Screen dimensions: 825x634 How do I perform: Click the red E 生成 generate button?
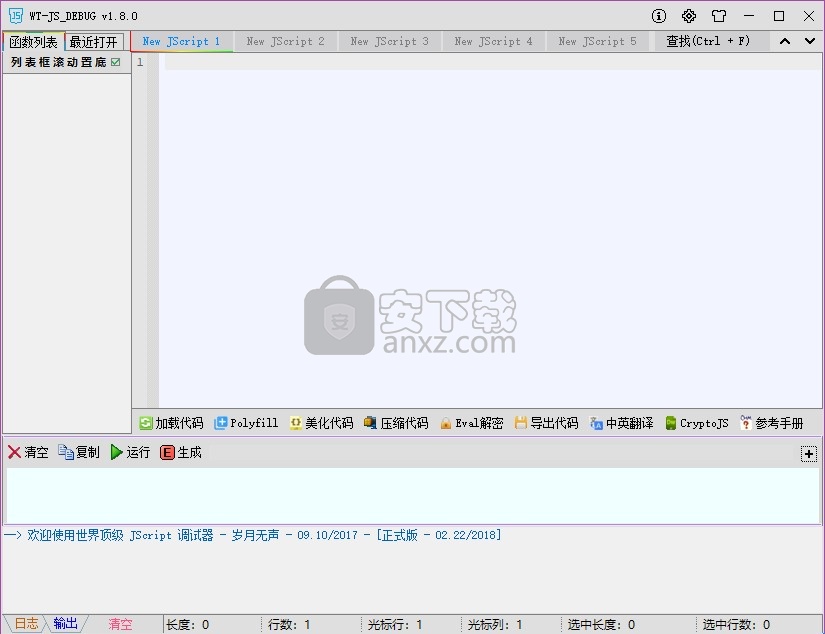coord(180,452)
